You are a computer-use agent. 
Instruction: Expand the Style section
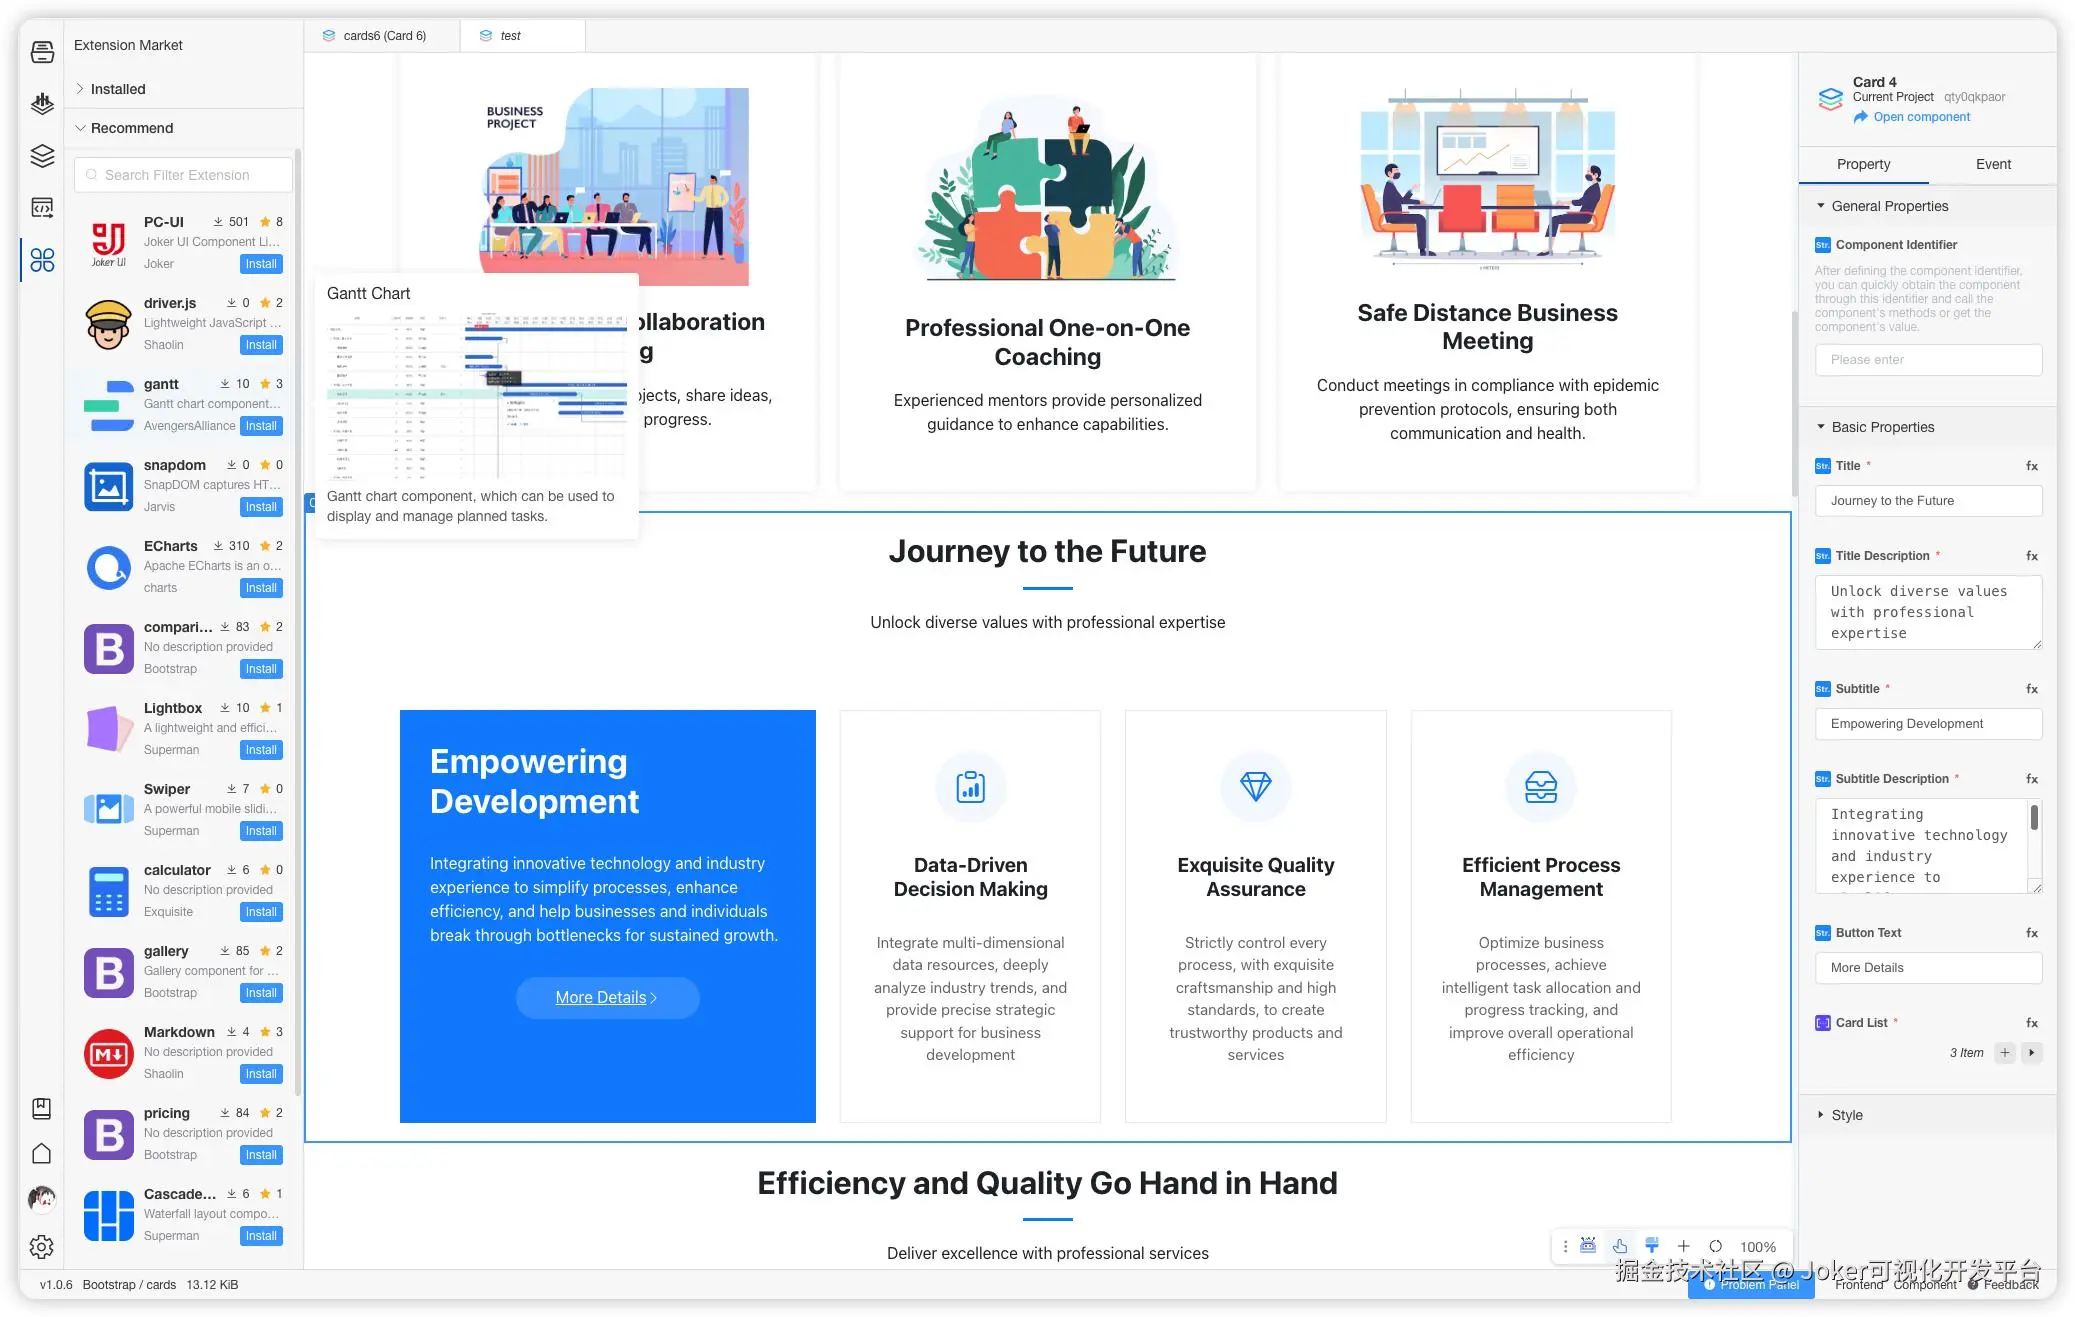click(1846, 1115)
